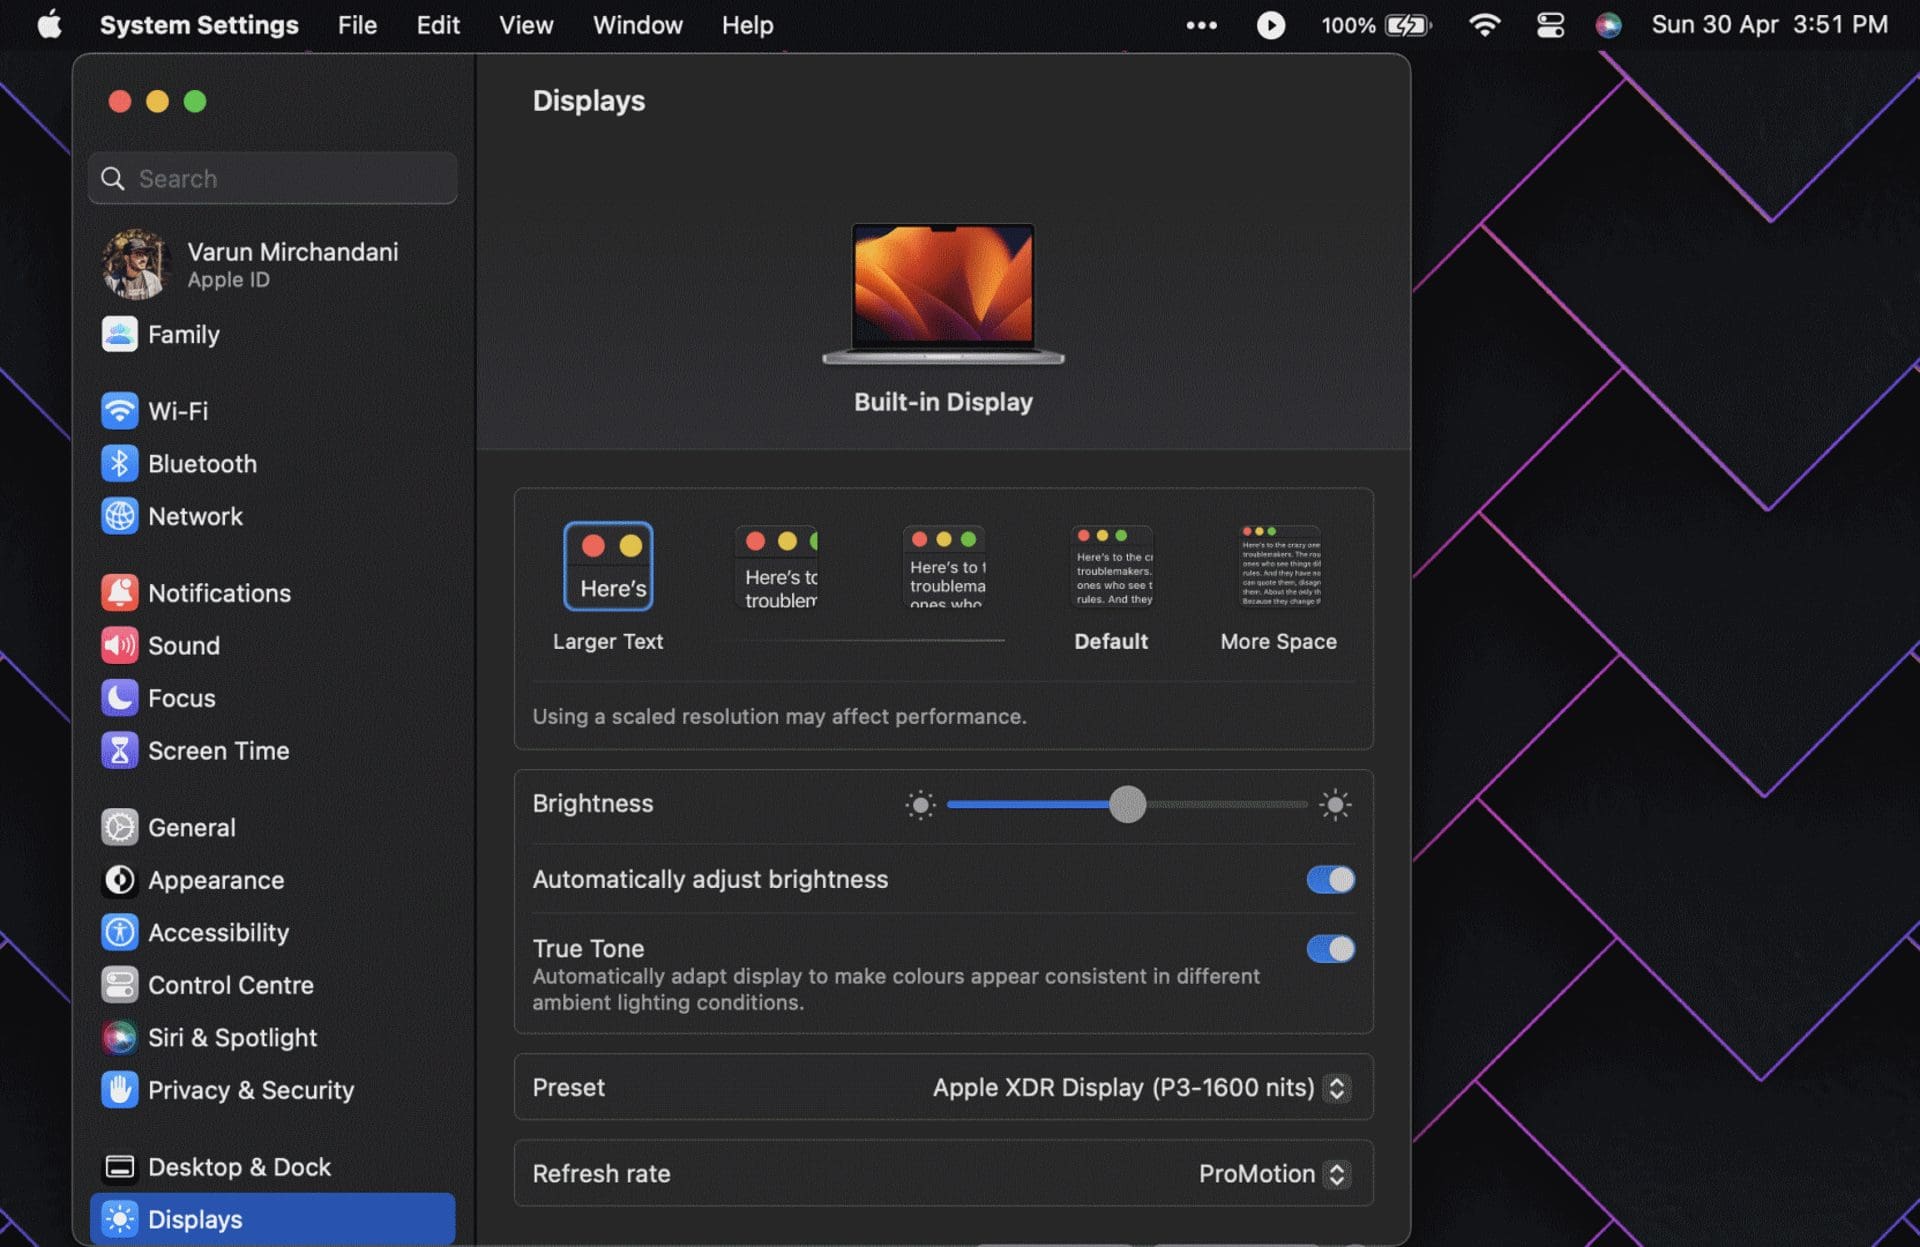Click the Siri & Spotlight icon
The height and width of the screenshot is (1247, 1920).
click(119, 1038)
